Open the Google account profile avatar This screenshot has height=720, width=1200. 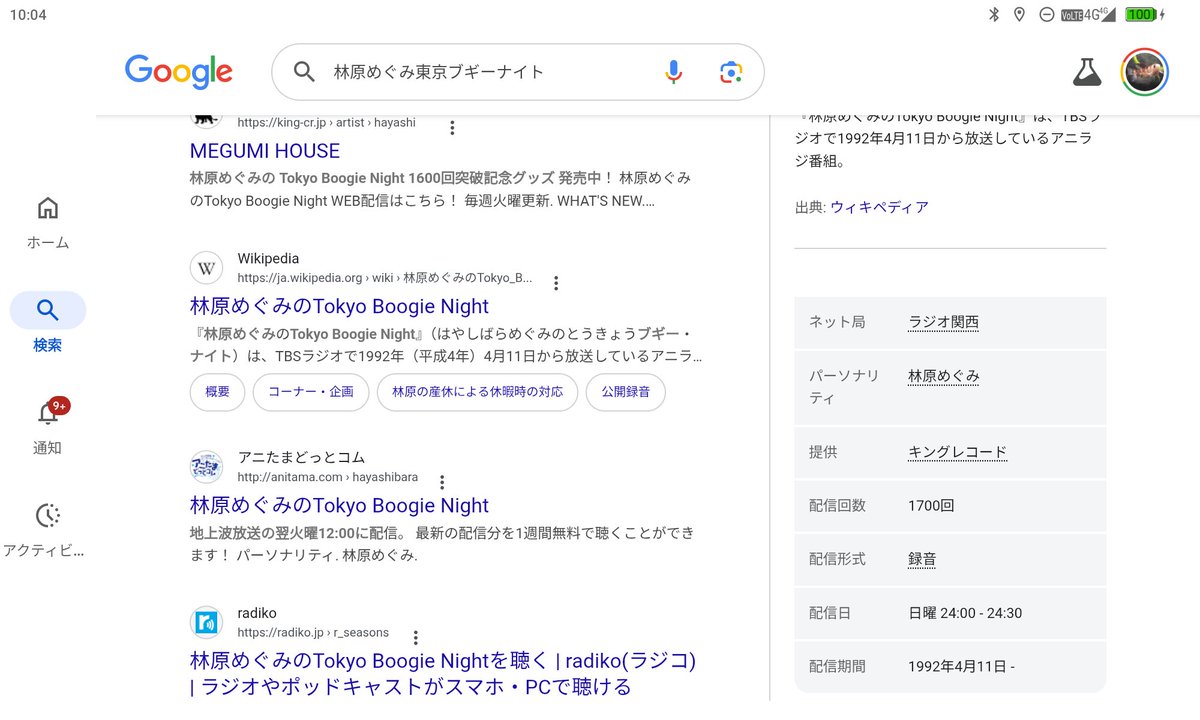pos(1144,71)
